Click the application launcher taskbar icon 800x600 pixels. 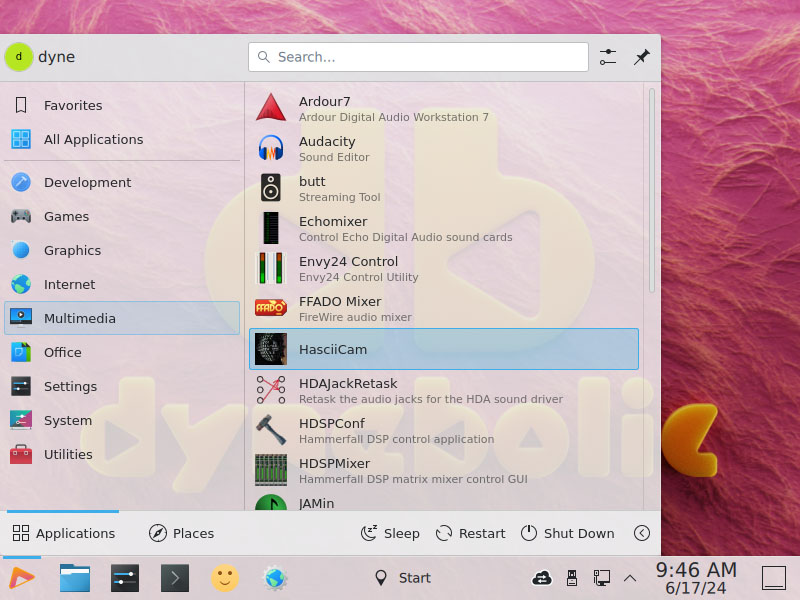click(x=22, y=578)
